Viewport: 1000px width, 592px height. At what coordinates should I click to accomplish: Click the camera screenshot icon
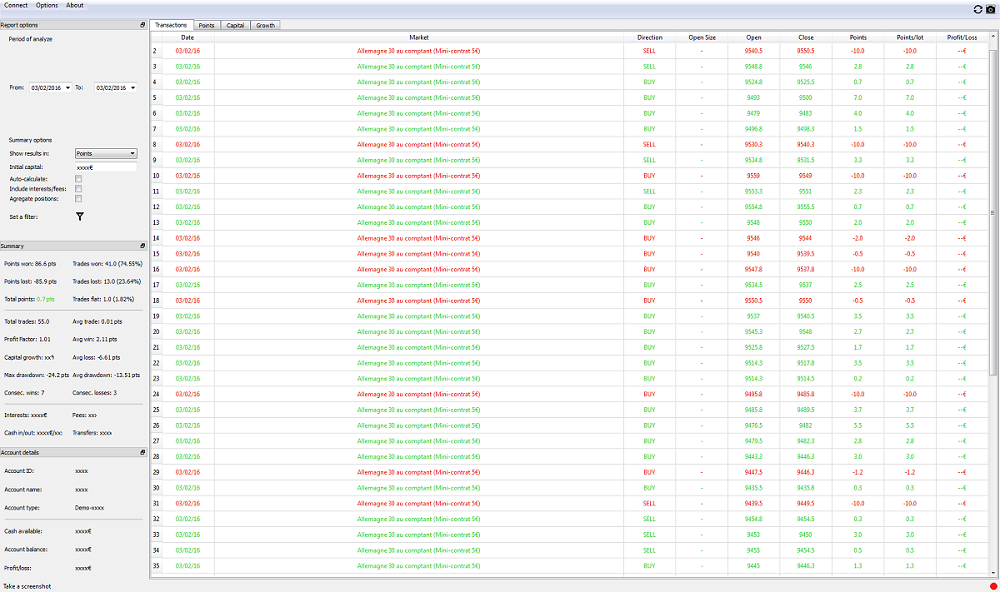pos(990,9)
